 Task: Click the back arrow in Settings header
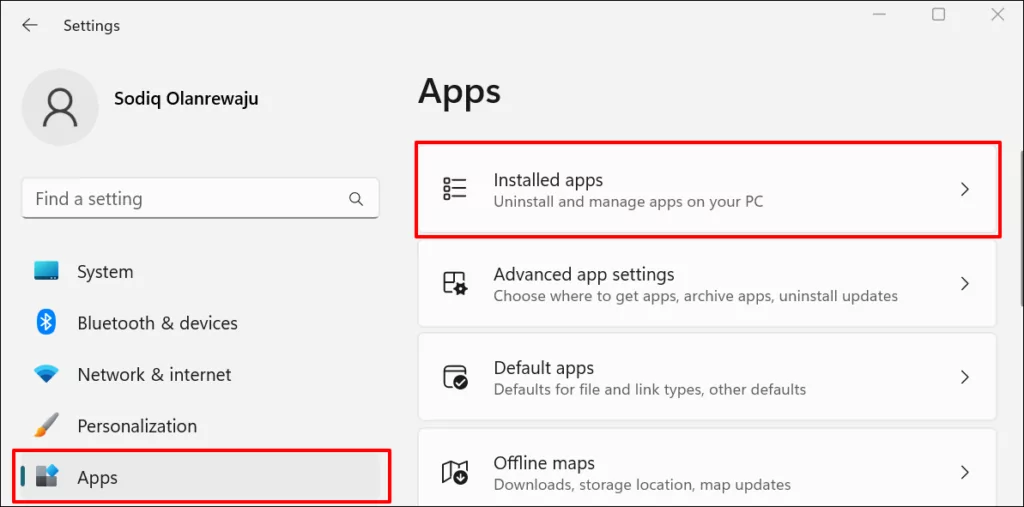[29, 25]
